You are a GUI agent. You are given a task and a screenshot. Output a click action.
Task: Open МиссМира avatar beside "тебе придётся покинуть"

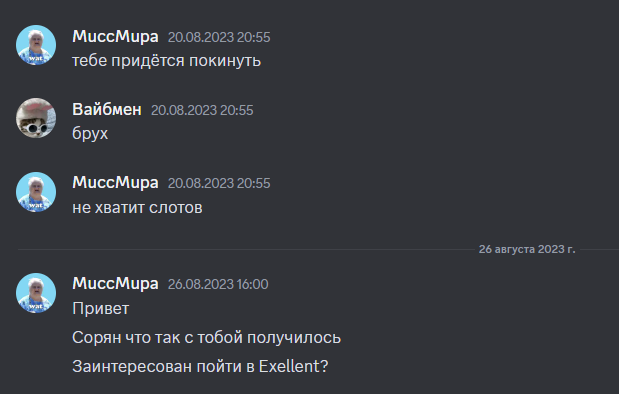(x=36, y=45)
